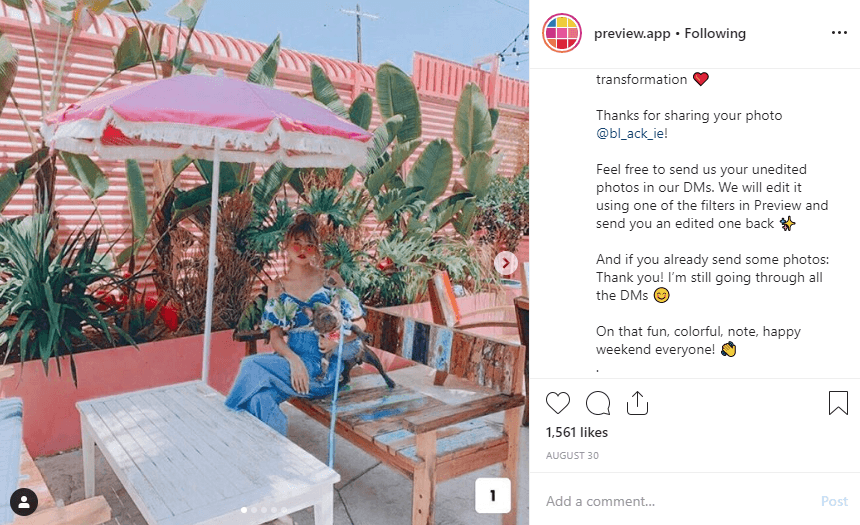
Task: Click the main post photo
Action: coord(264,262)
